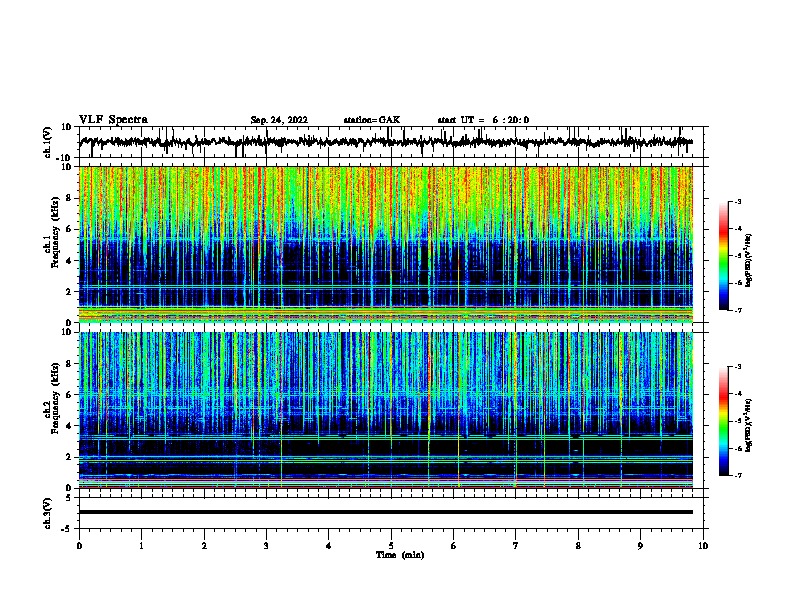Viewport: 792px width, 612px height.
Task: Click the "-3" label on ch.1 color bar
Action: click(x=737, y=202)
